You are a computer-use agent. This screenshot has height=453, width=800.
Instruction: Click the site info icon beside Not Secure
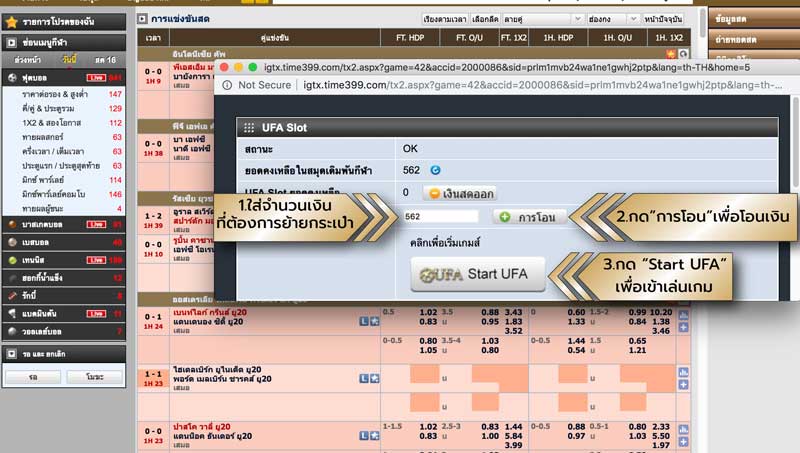[227, 85]
